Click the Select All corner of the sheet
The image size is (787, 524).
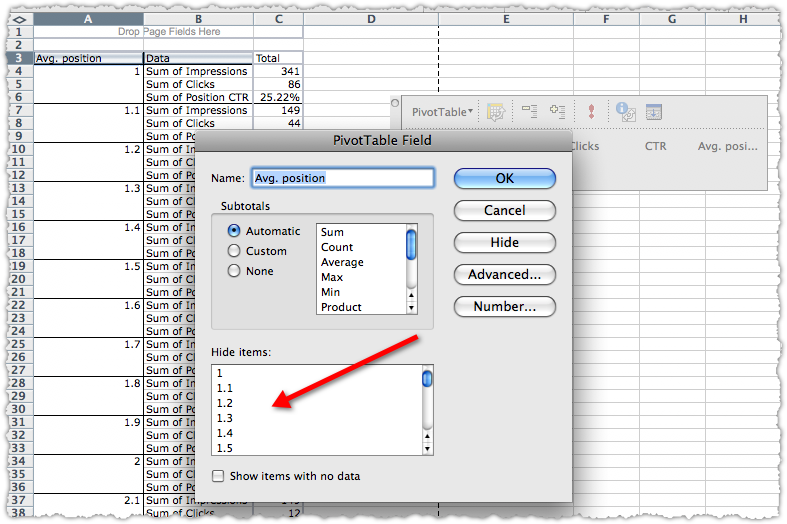click(x=20, y=20)
